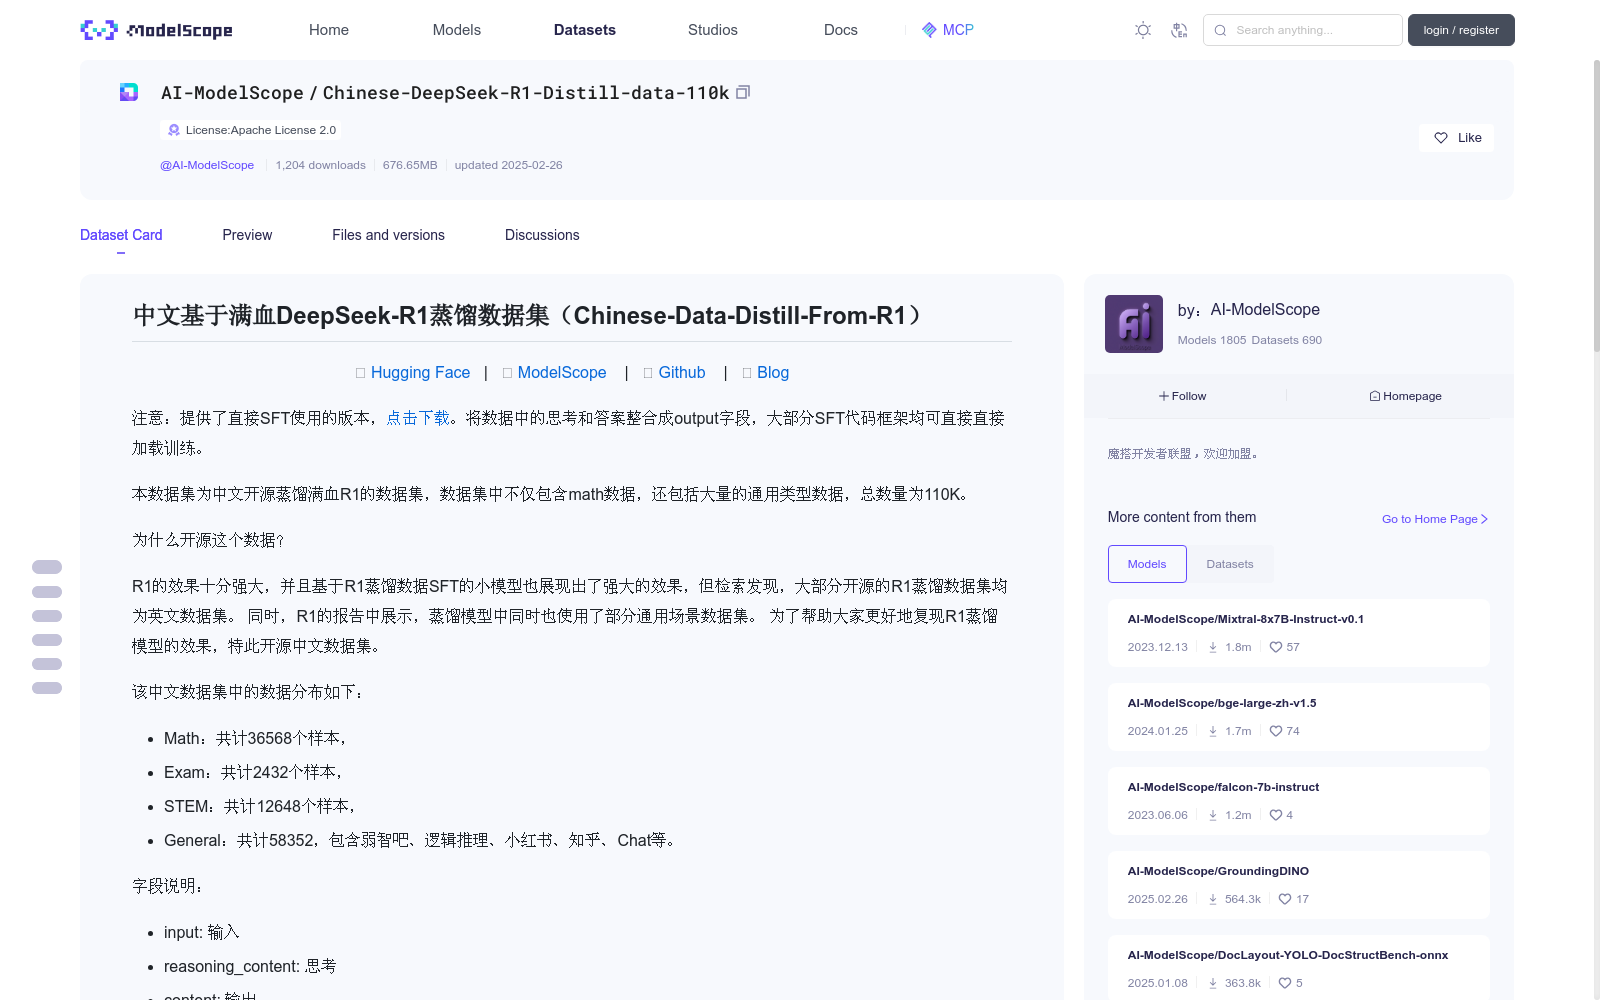This screenshot has height=1000, width=1600.
Task: Click heart icon on bge-large-zh-v1.5 card
Action: click(x=1276, y=731)
